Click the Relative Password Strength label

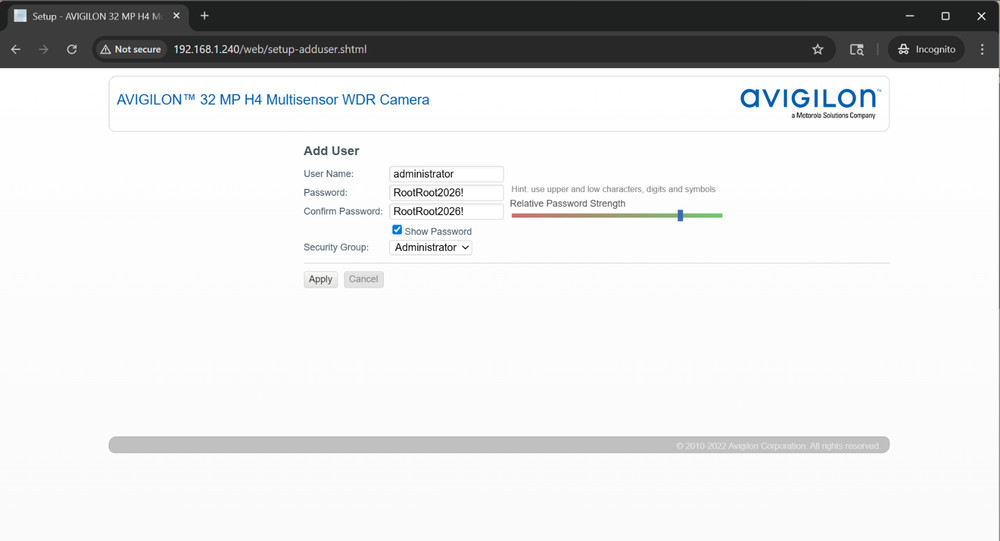pos(568,204)
